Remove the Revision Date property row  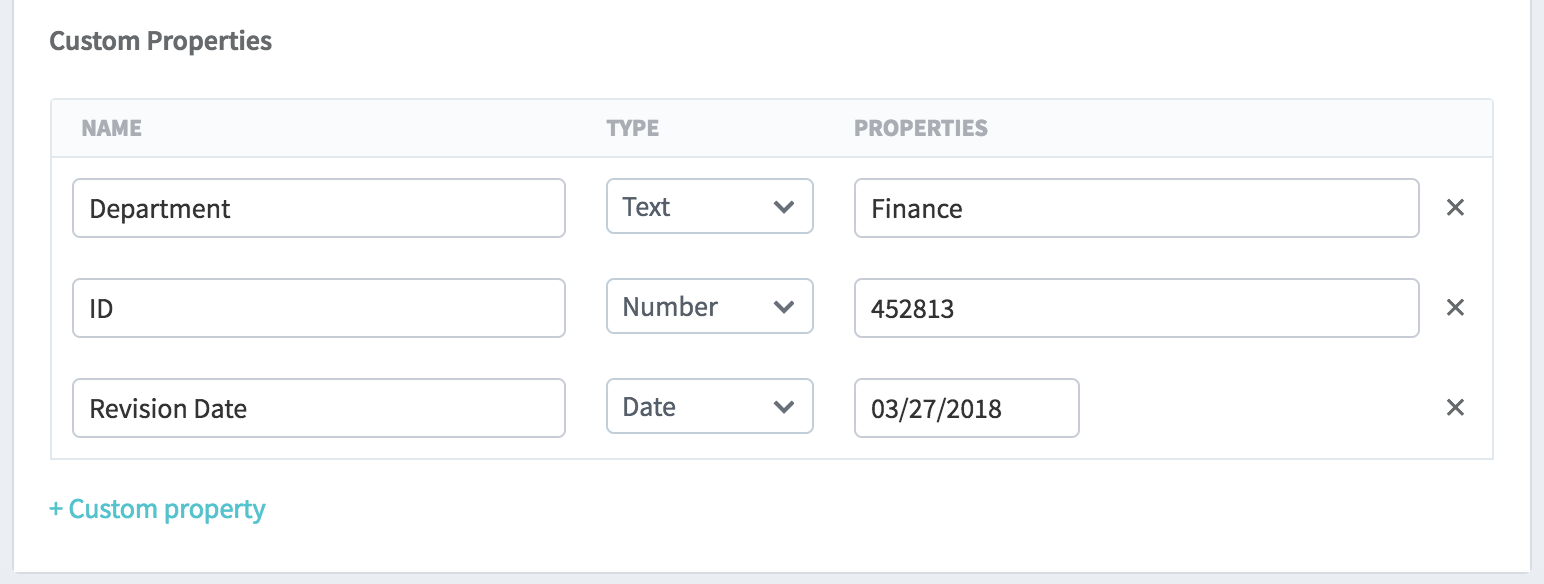[1455, 408]
